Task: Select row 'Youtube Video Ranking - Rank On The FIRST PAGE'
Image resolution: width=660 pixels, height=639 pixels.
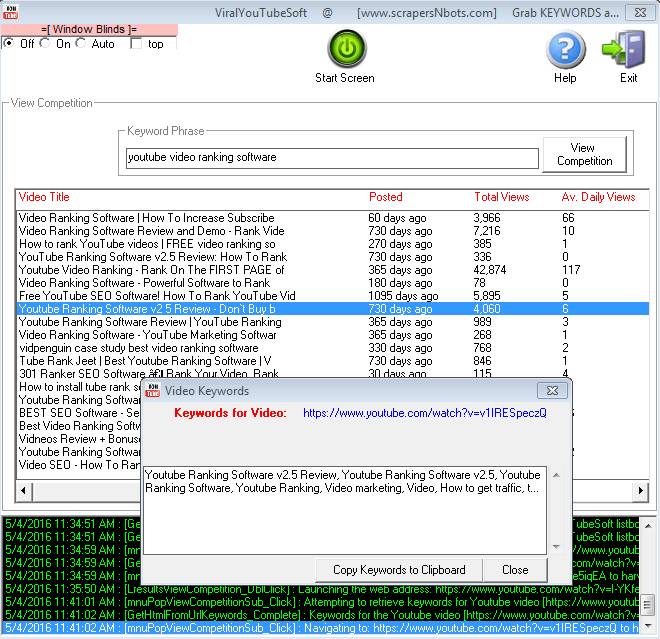Action: click(x=333, y=270)
